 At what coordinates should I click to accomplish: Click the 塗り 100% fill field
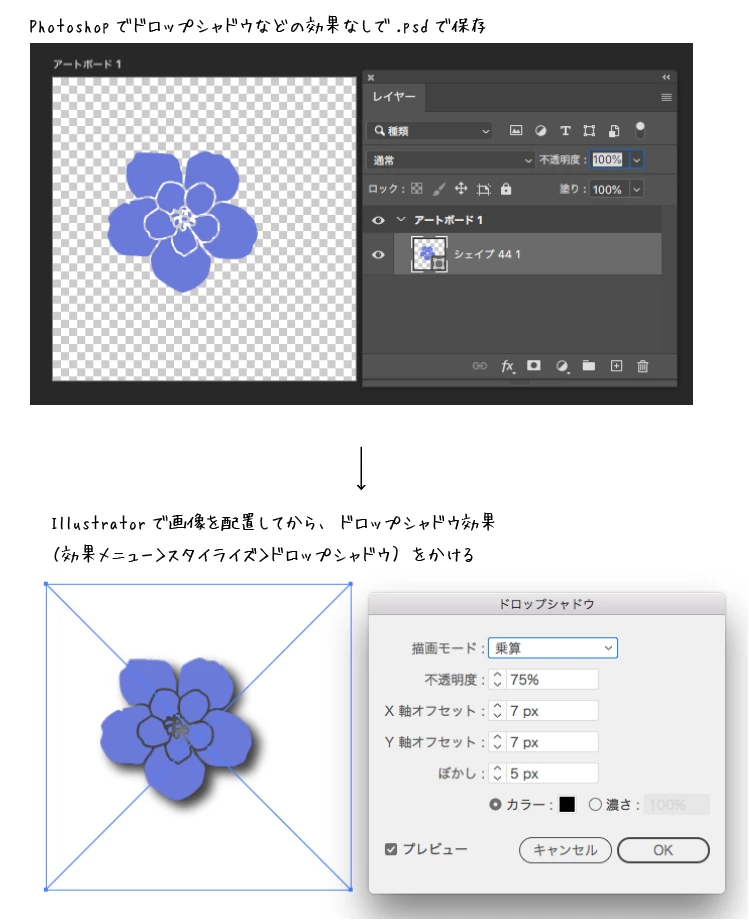[x=608, y=189]
